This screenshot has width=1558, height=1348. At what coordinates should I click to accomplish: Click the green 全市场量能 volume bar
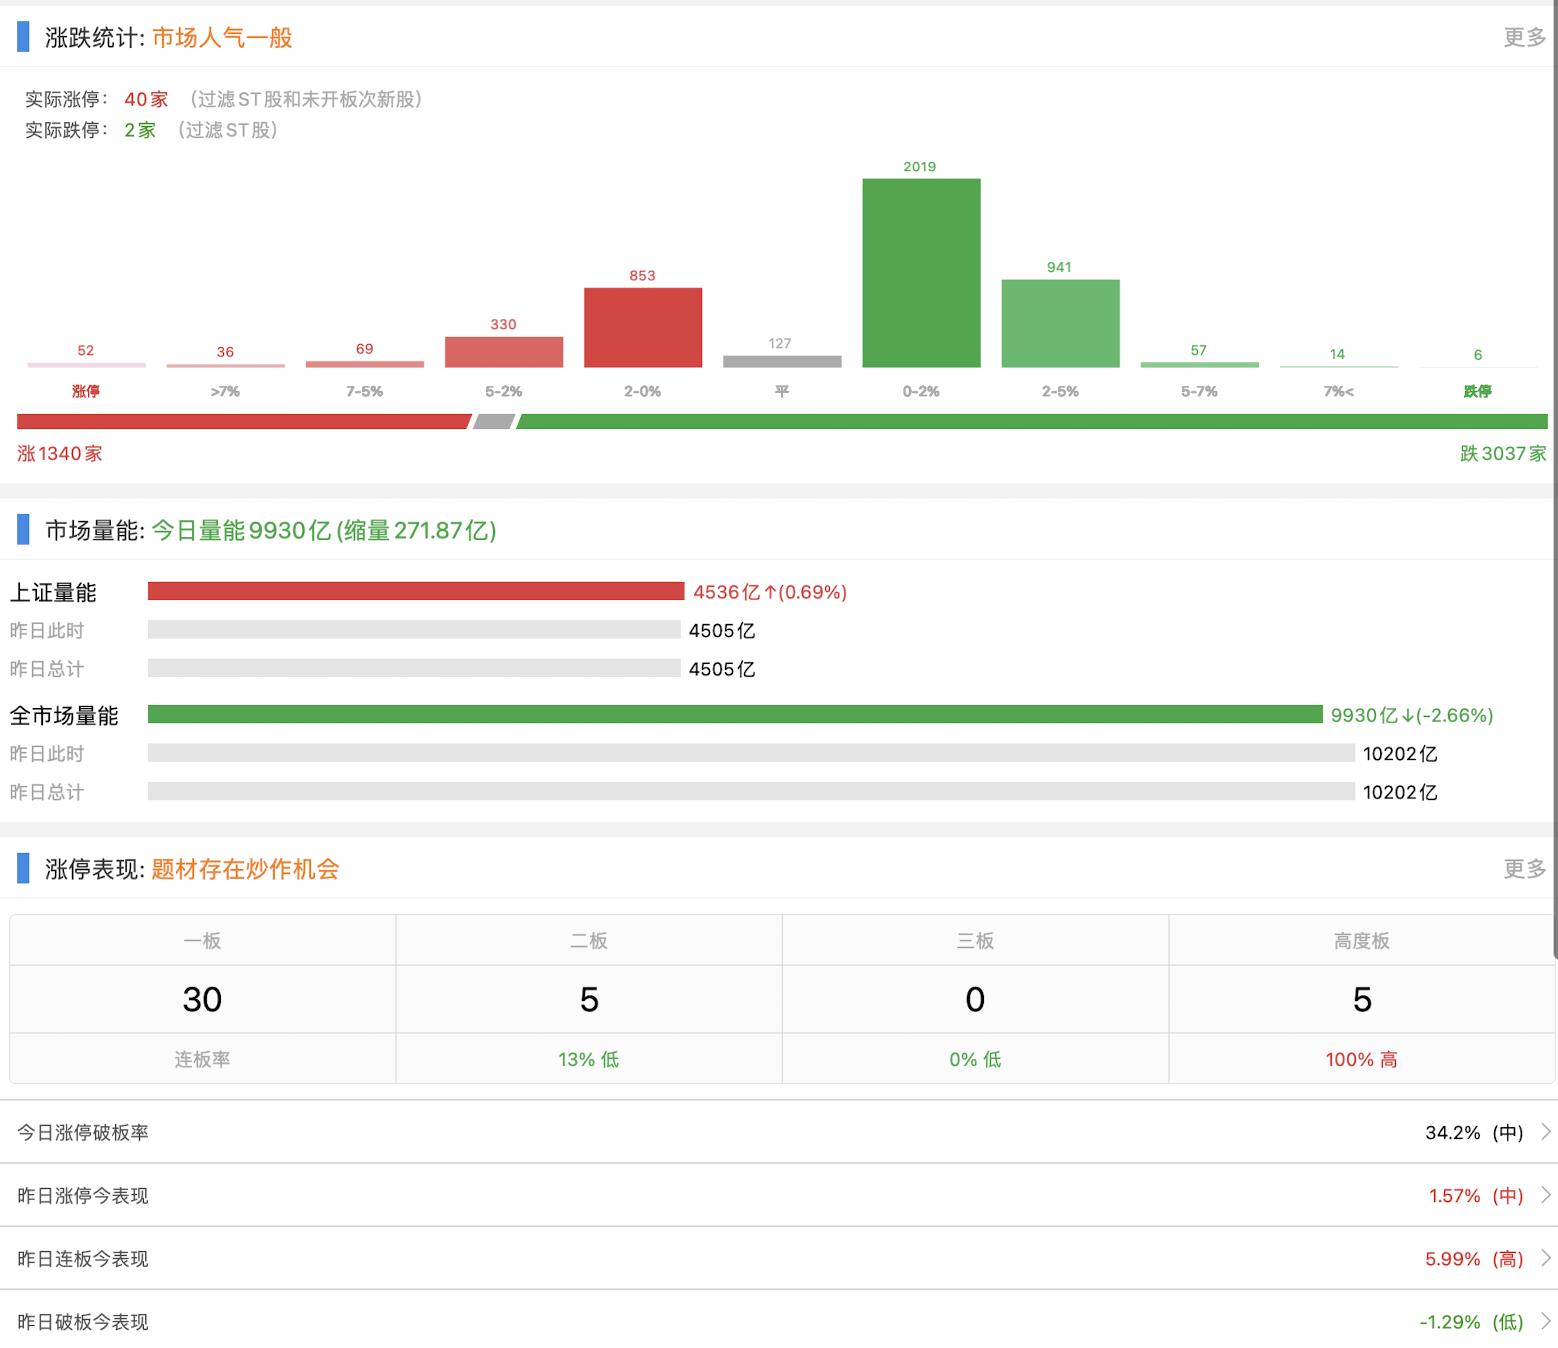(x=735, y=714)
